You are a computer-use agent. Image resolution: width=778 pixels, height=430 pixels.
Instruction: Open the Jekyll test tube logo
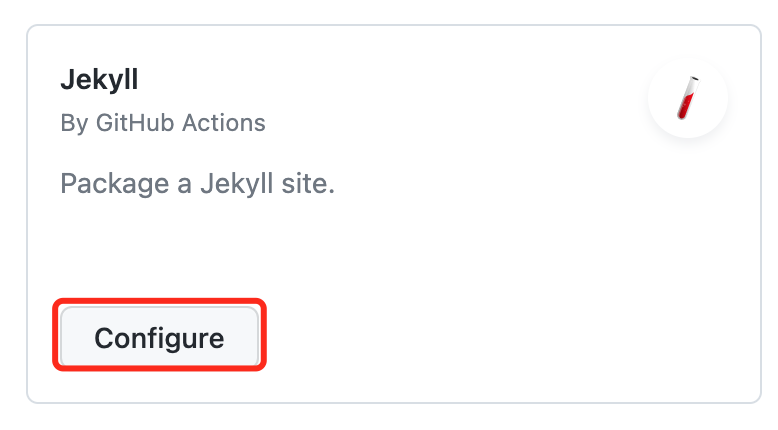[x=688, y=98]
